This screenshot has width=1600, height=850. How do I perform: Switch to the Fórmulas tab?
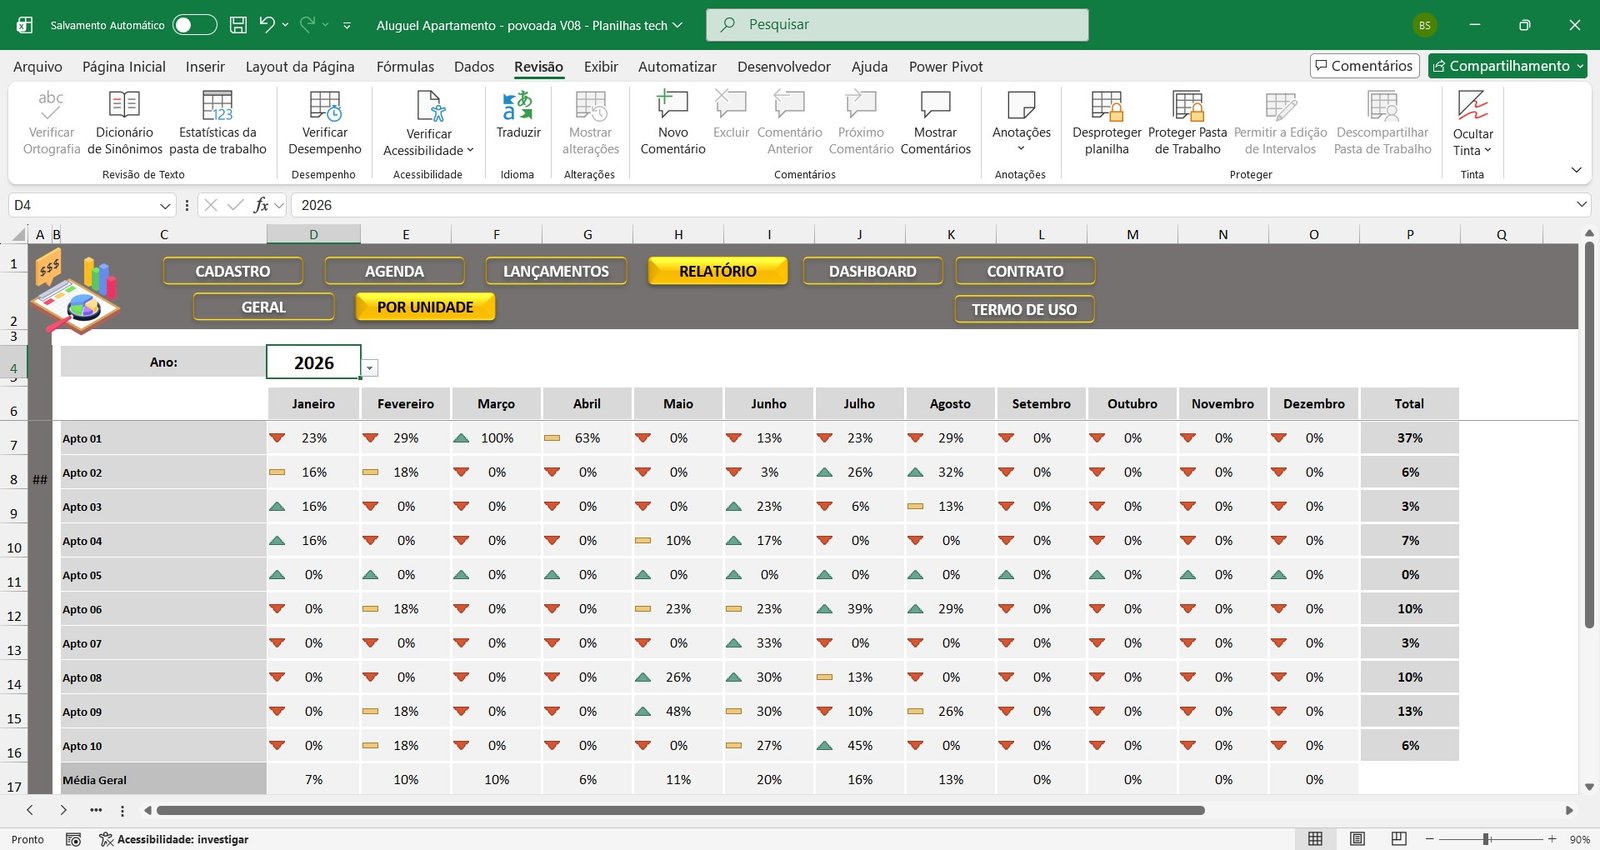coord(405,66)
